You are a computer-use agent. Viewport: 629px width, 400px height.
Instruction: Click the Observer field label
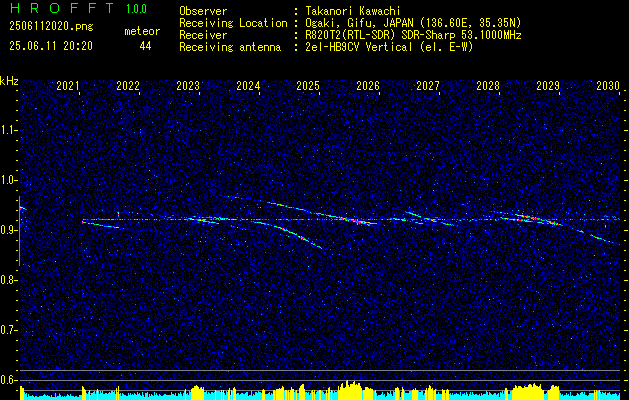pyautogui.click(x=203, y=11)
